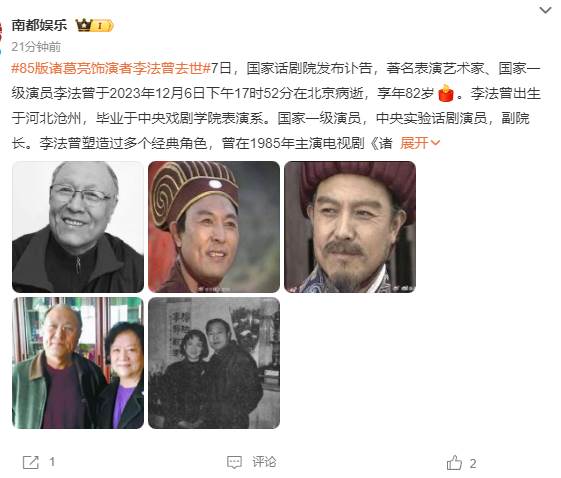This screenshot has width=561, height=478.
Task: Click the like count number 2
Action: [473, 463]
